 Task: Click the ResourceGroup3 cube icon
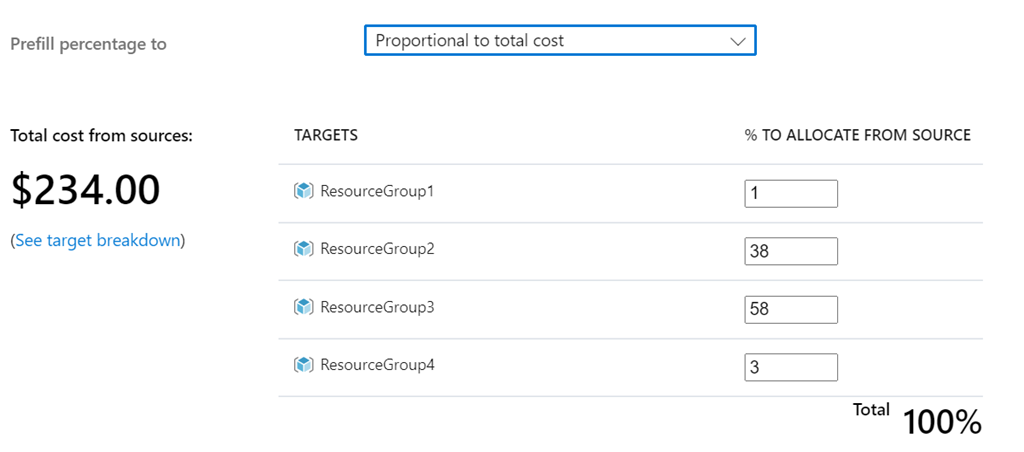click(x=304, y=307)
